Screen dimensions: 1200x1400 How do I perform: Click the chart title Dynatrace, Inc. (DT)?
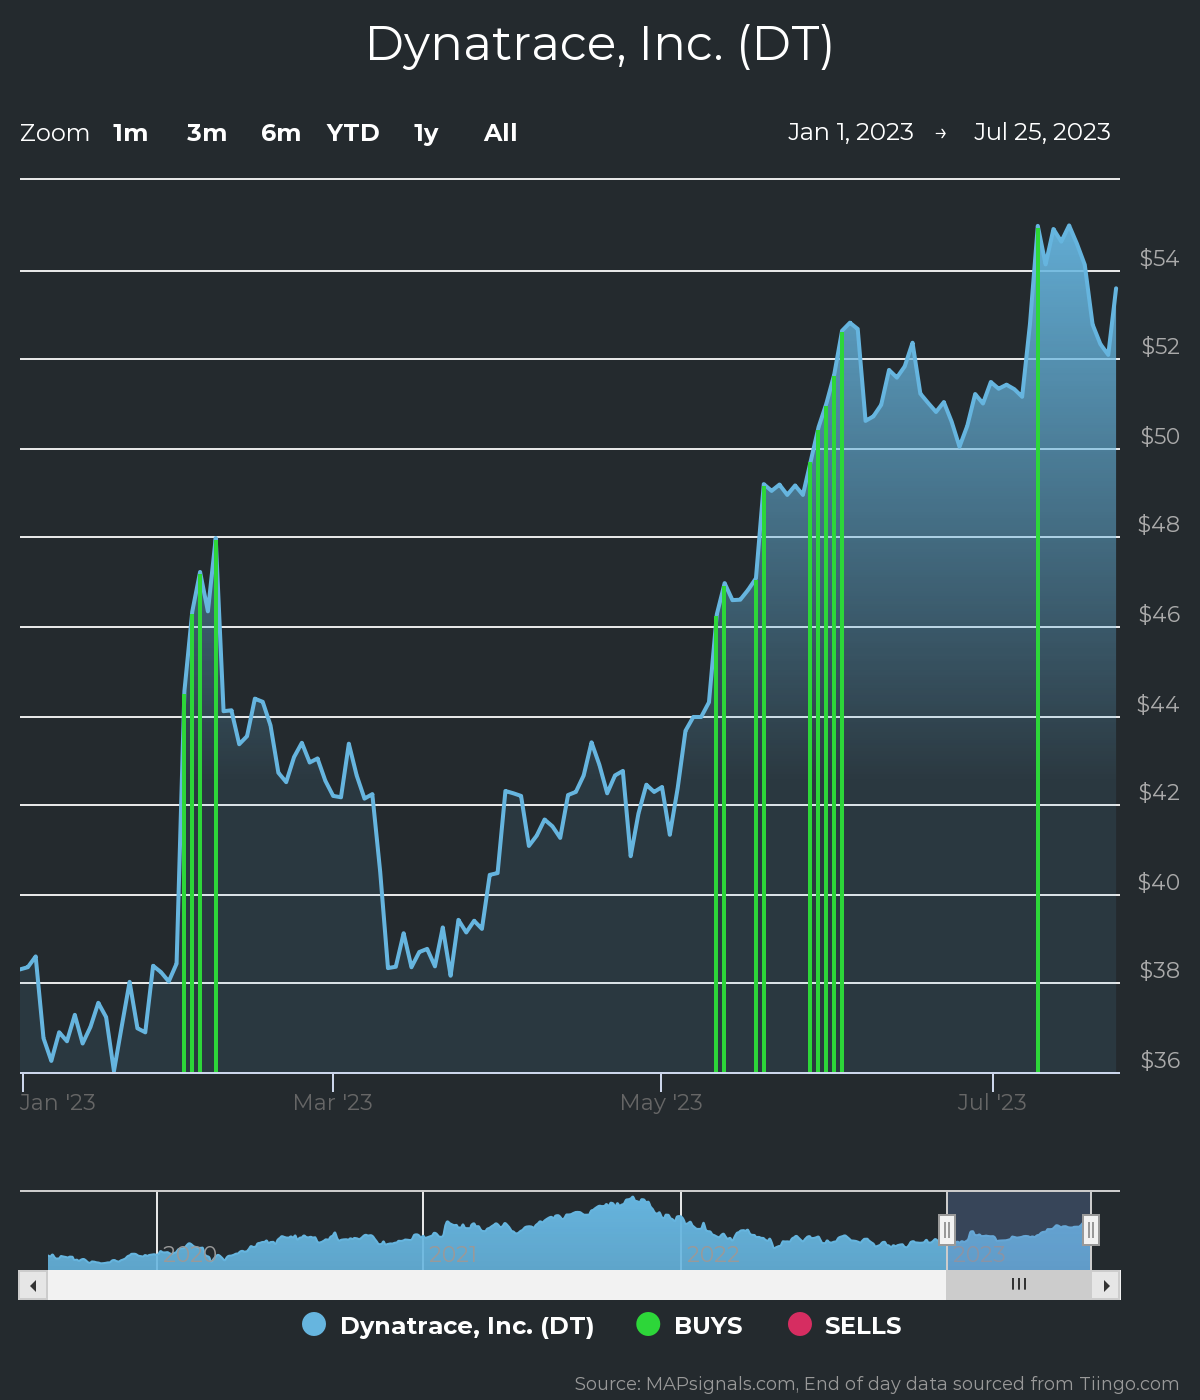pyautogui.click(x=600, y=44)
